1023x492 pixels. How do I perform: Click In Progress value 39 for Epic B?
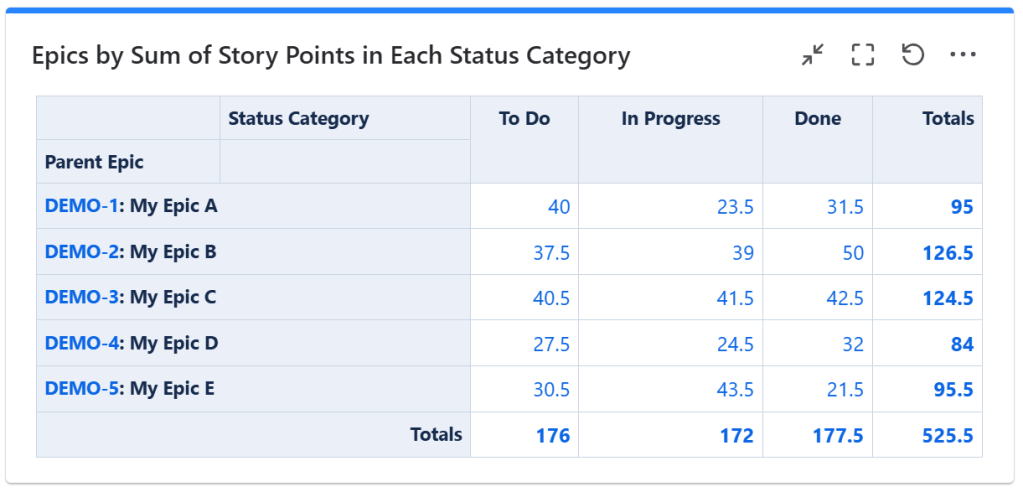point(742,253)
